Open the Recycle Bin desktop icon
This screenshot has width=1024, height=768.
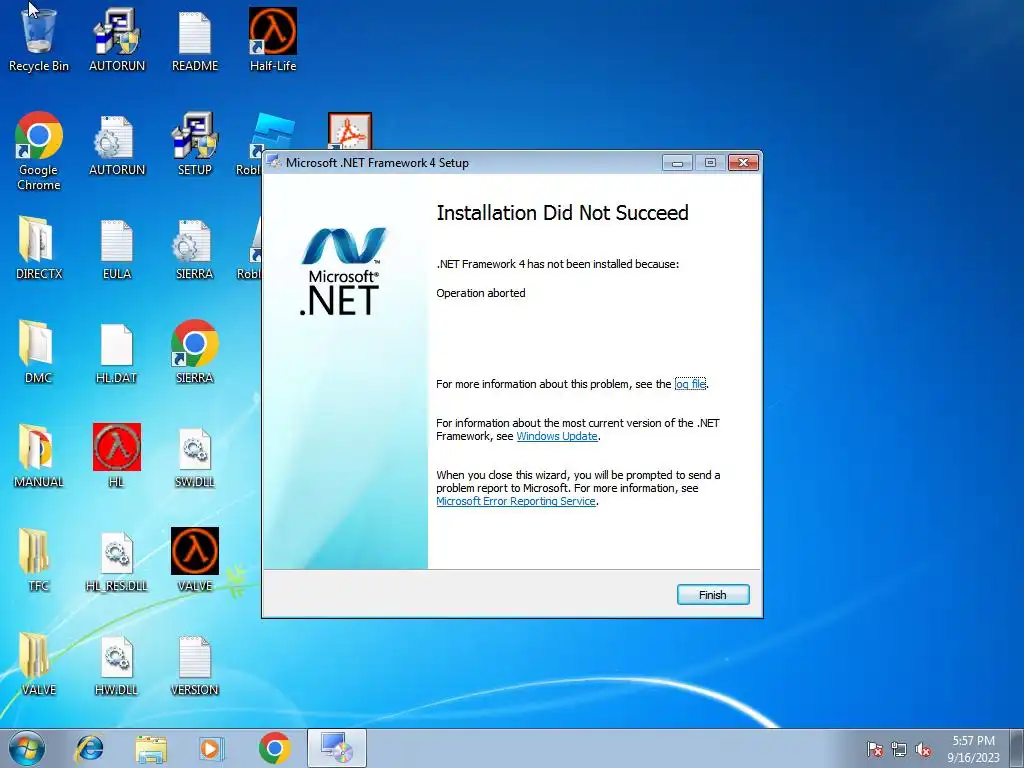coord(39,39)
